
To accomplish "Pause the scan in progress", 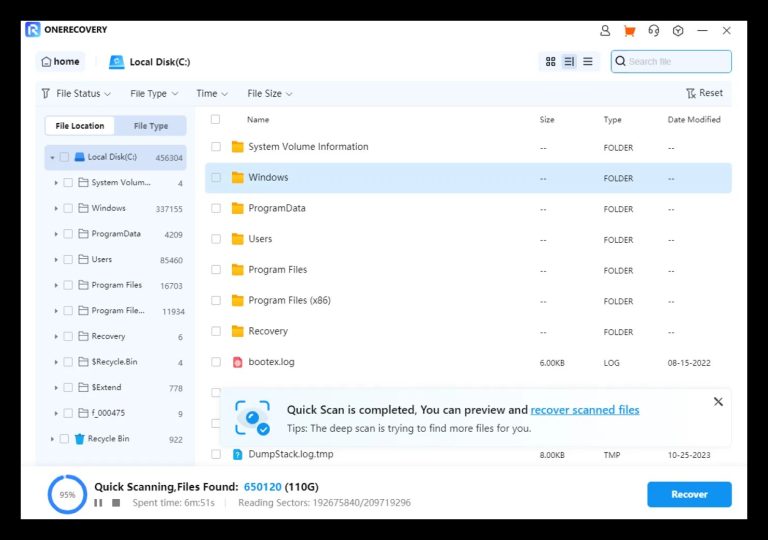I will pos(98,503).
